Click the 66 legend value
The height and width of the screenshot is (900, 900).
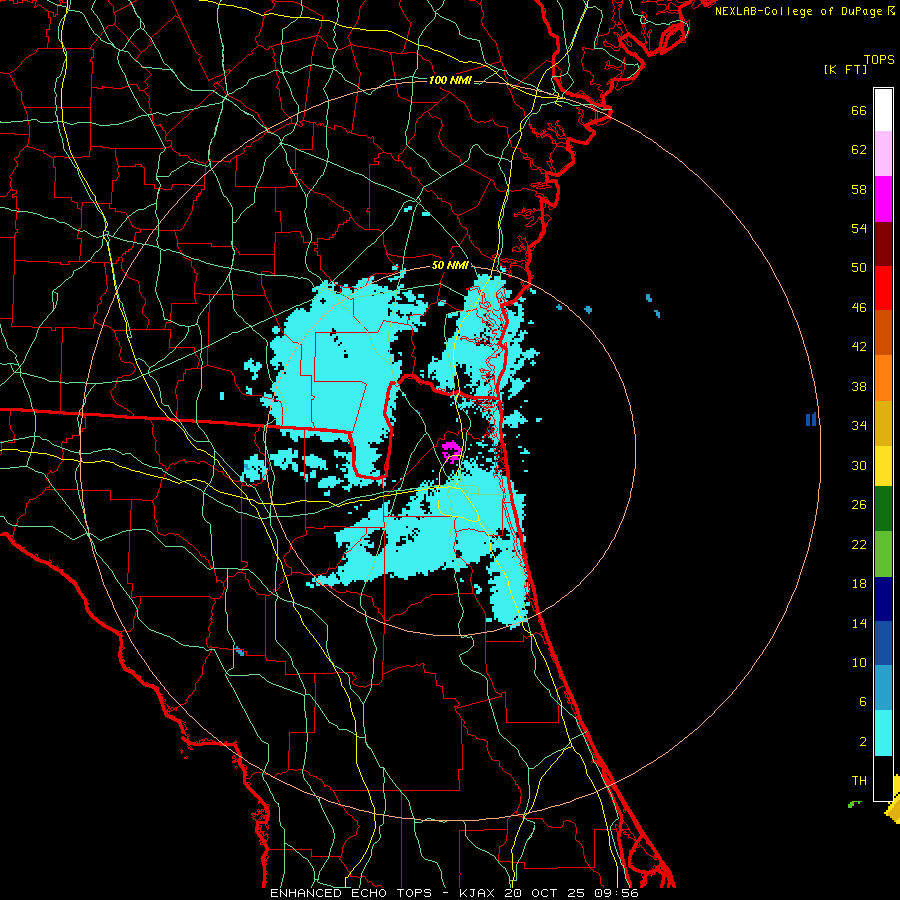tap(859, 111)
